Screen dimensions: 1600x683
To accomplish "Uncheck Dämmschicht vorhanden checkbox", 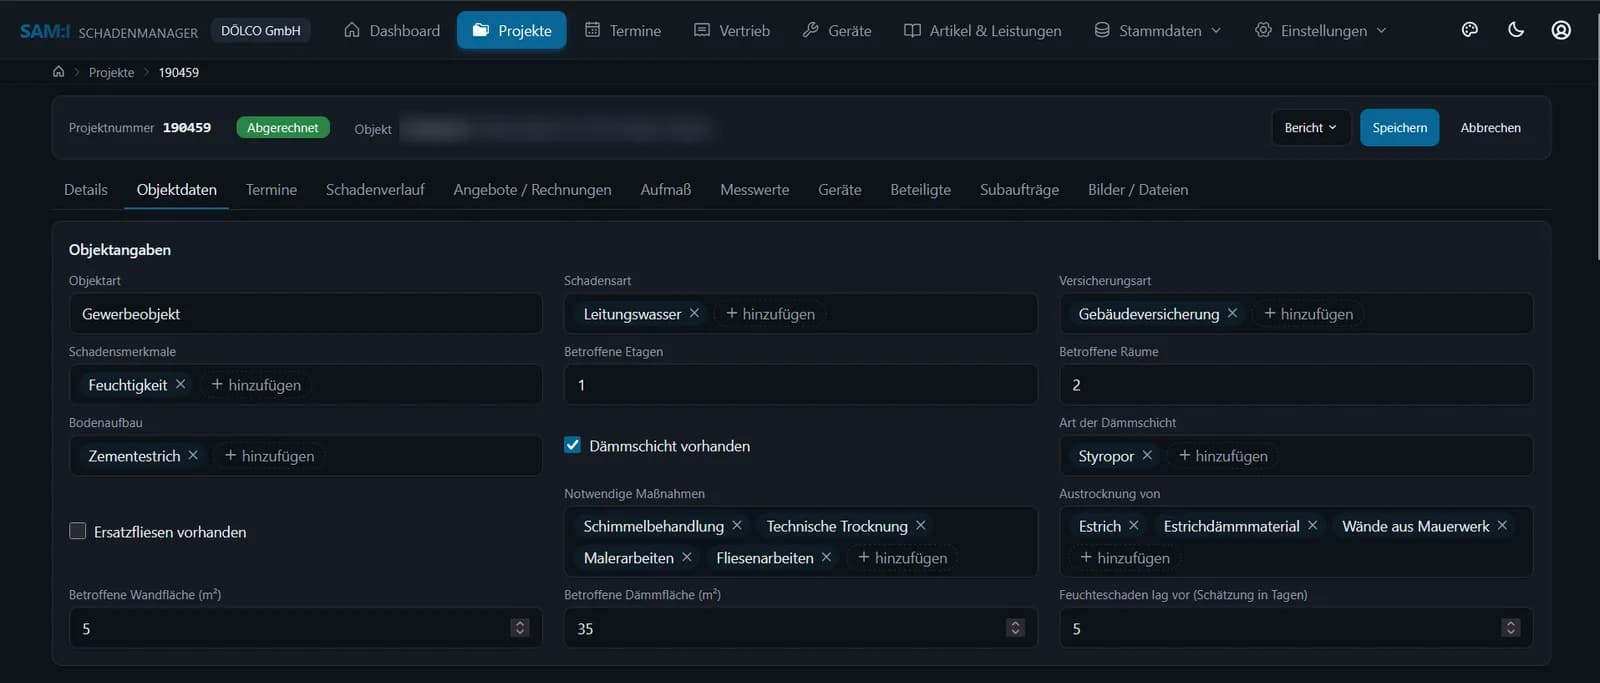I will 572,445.
